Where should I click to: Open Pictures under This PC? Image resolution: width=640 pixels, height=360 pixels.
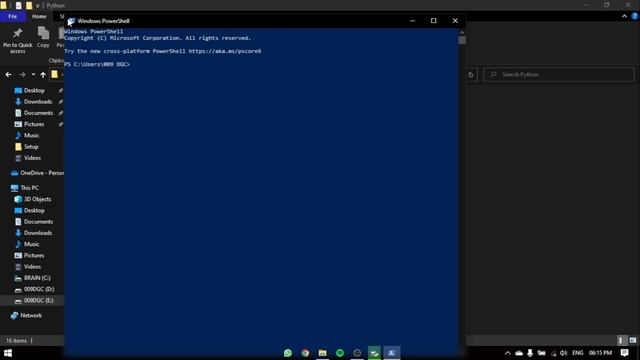click(33, 256)
